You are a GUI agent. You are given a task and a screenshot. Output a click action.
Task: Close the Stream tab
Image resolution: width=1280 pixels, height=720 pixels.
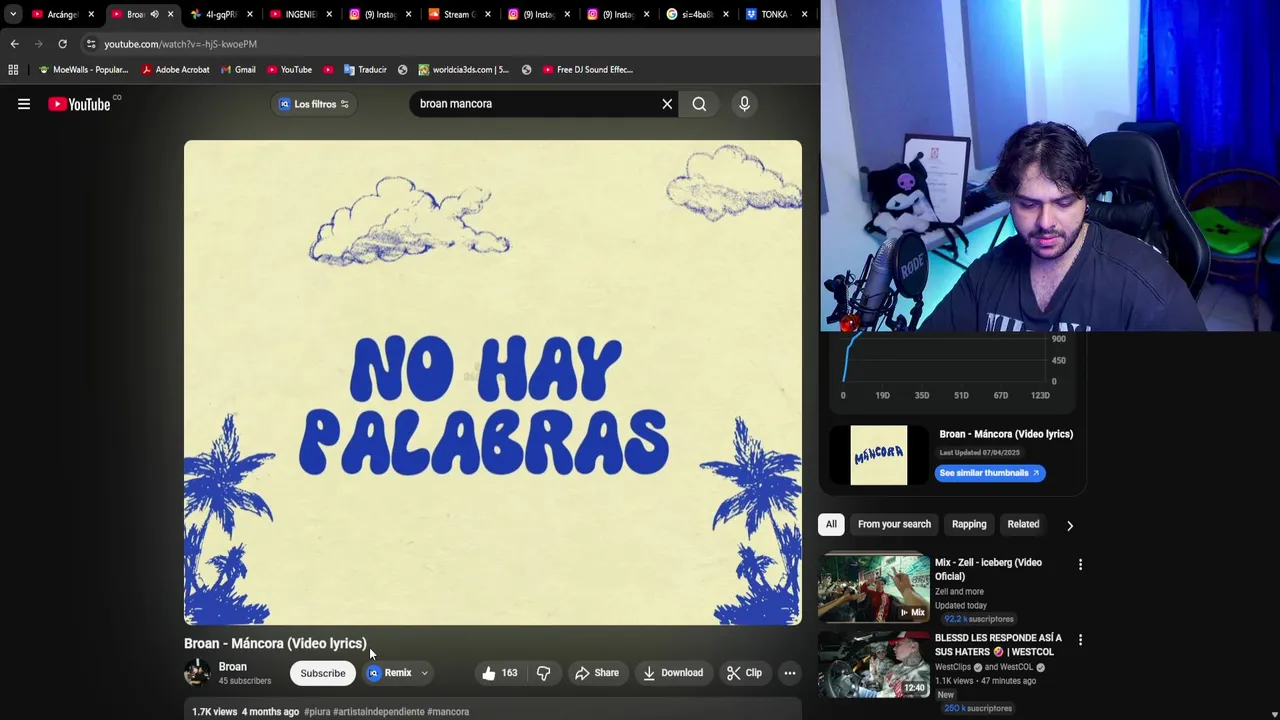[487, 14]
